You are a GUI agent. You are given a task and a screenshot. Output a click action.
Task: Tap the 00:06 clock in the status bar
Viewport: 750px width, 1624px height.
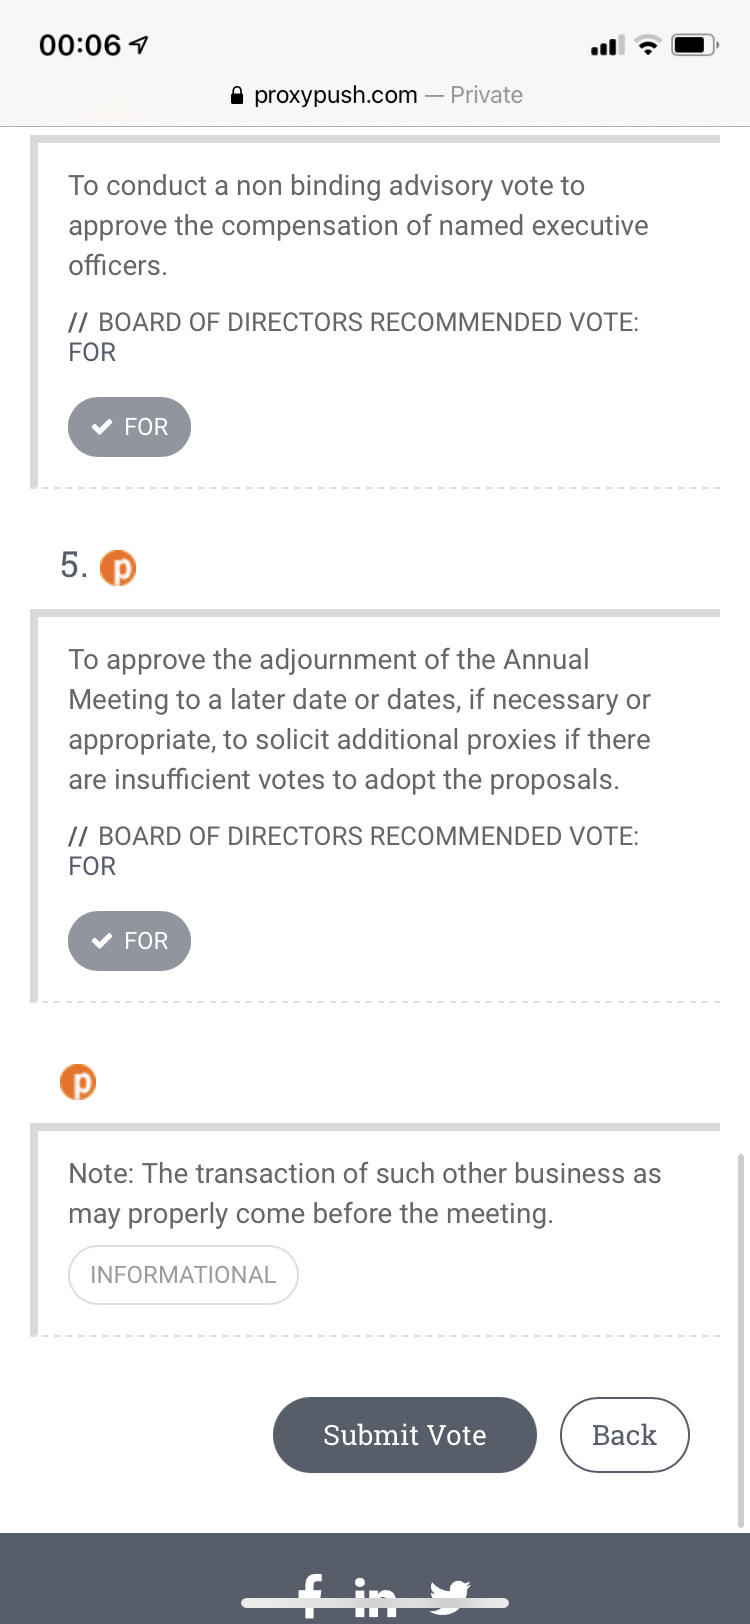80,45
